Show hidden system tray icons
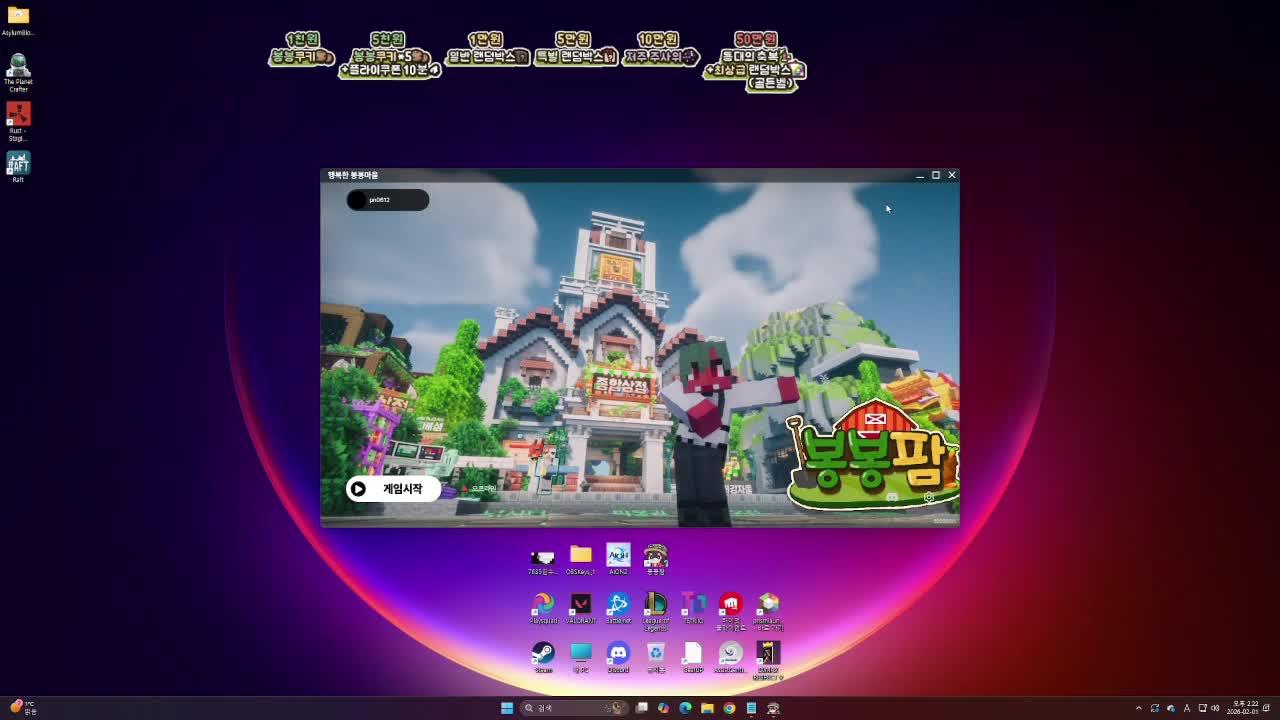The image size is (1280, 720). tap(1138, 708)
